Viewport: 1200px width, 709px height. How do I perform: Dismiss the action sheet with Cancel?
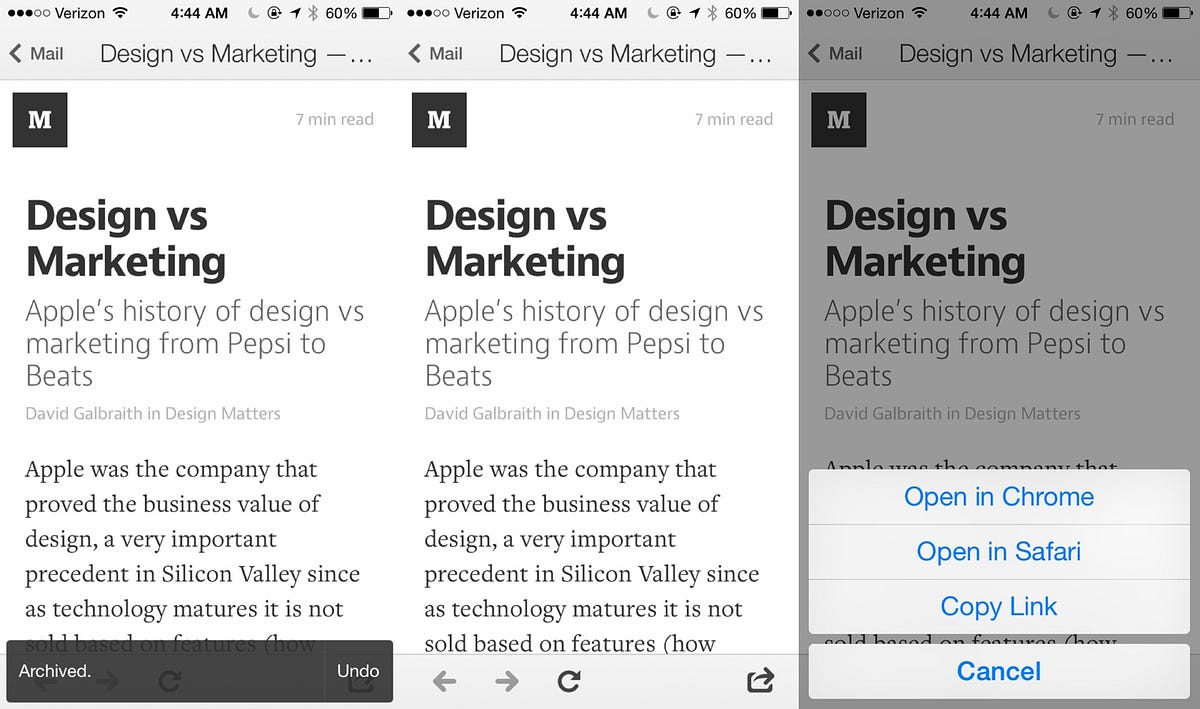(998, 671)
